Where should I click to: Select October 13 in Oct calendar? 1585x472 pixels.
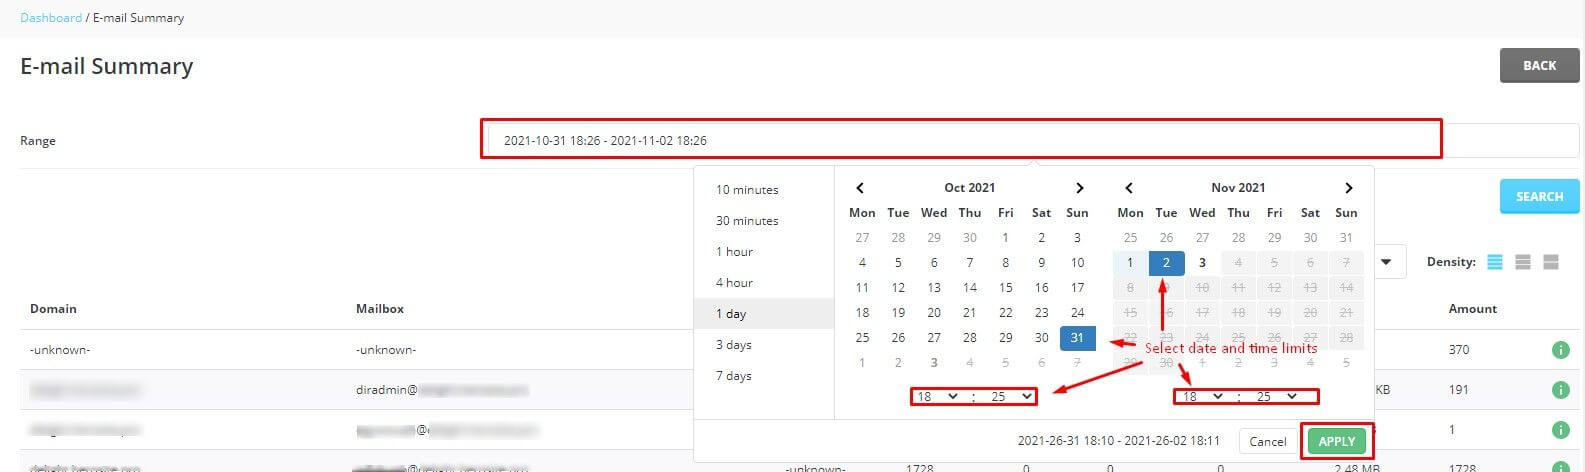pyautogui.click(x=934, y=288)
